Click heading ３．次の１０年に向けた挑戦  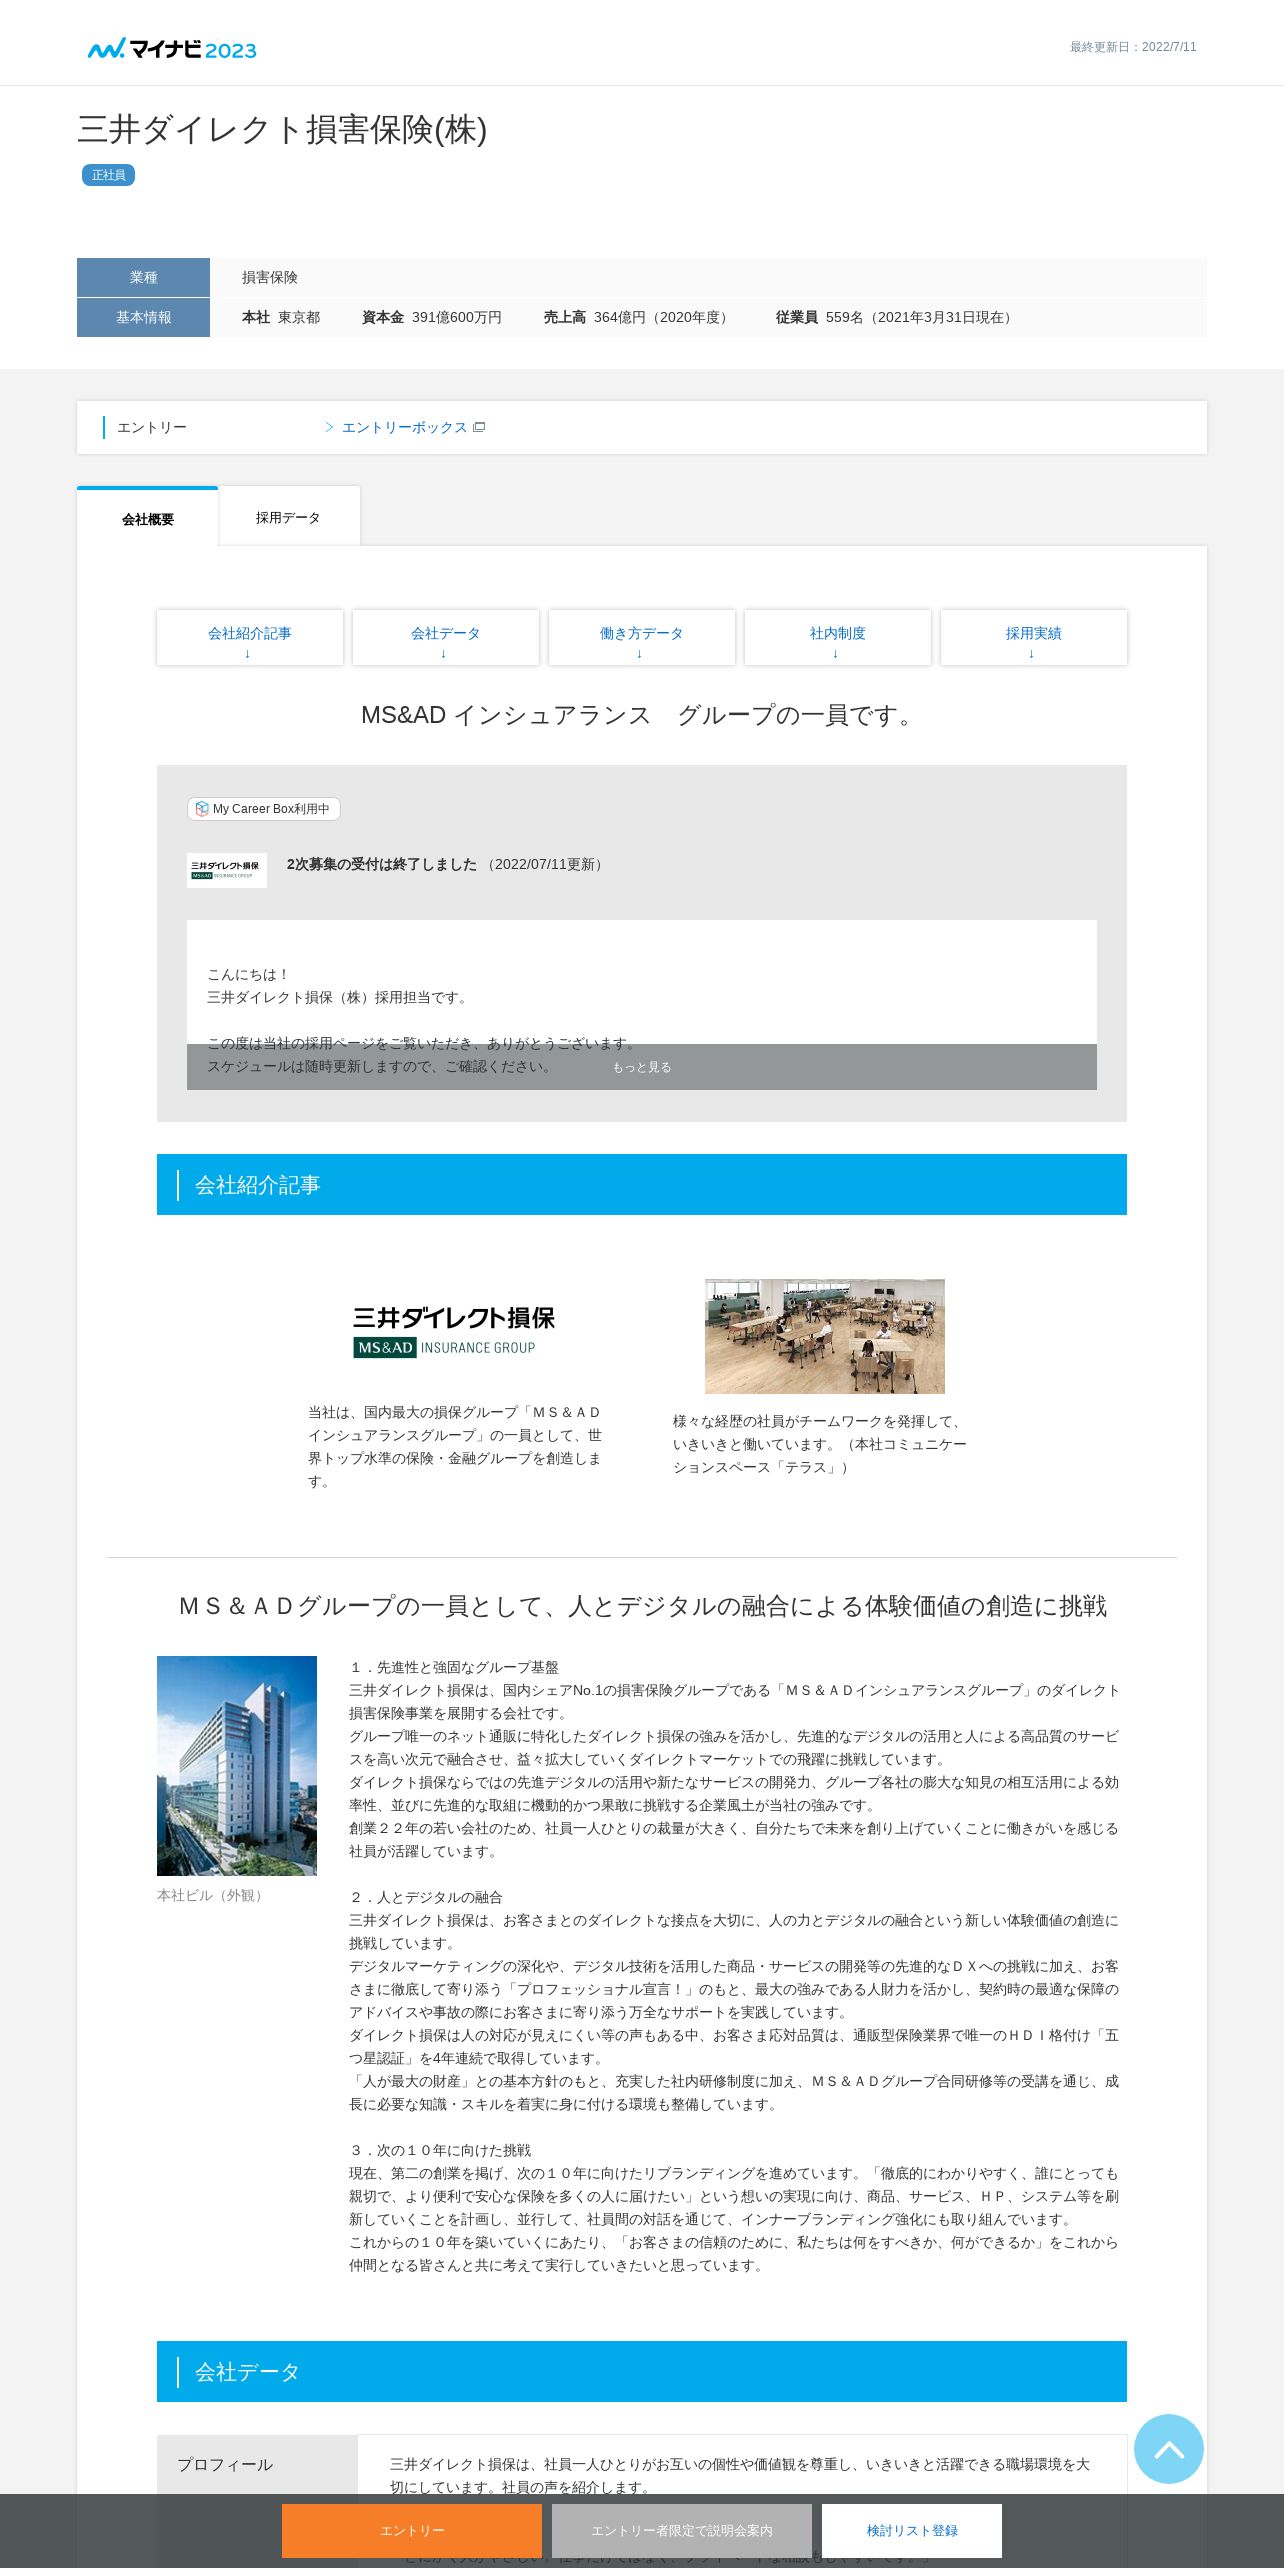[x=440, y=2150]
